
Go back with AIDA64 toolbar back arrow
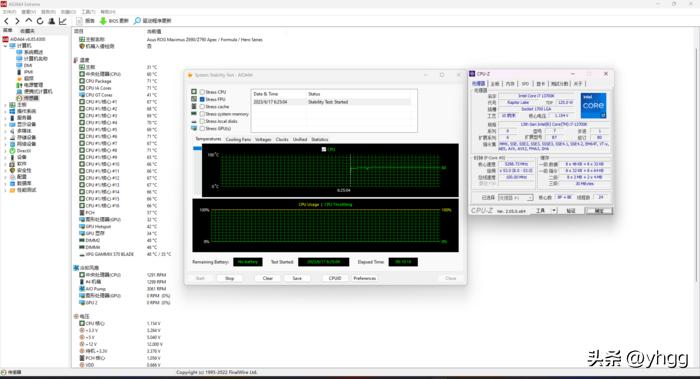tap(6, 21)
